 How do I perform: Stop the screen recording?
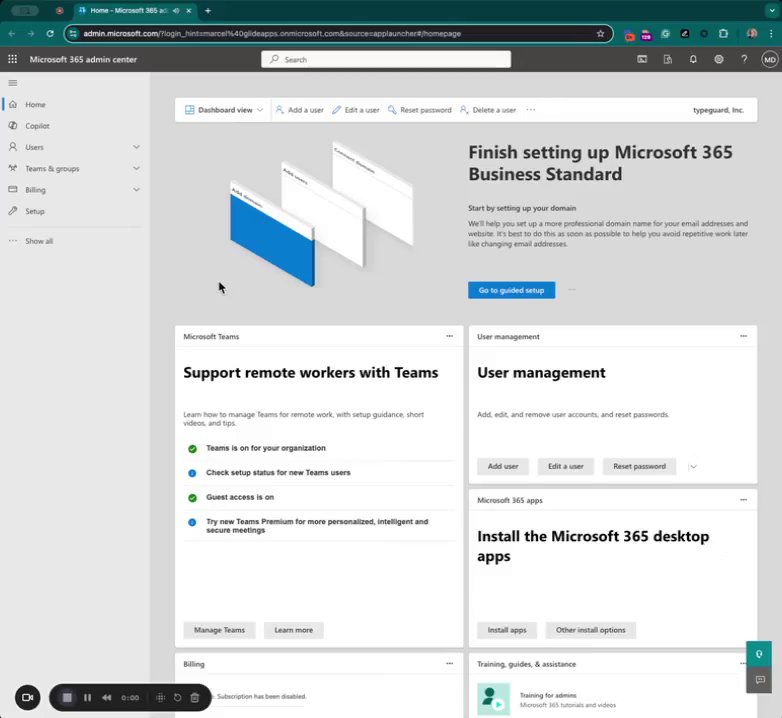(x=67, y=698)
